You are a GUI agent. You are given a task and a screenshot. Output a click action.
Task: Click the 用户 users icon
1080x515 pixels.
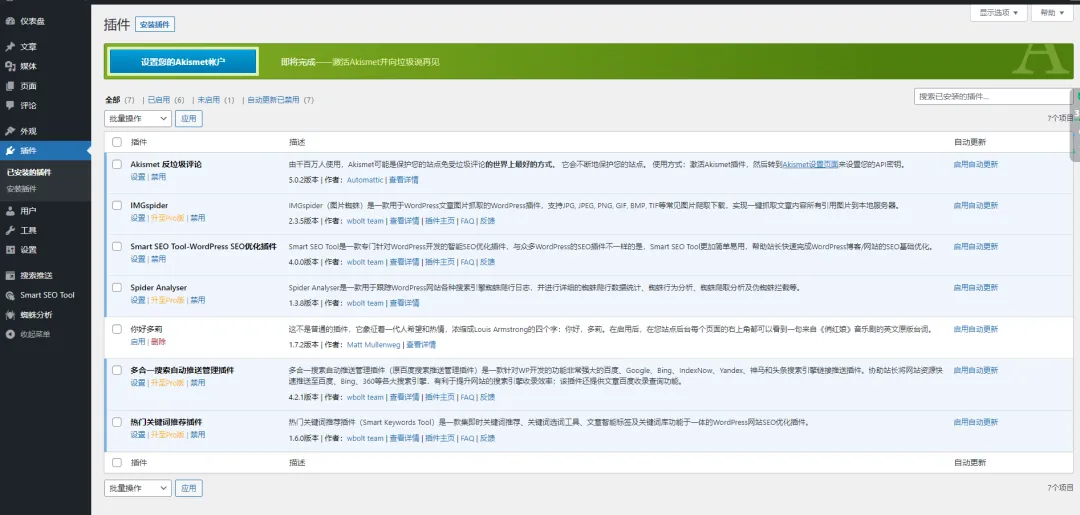click(10, 211)
